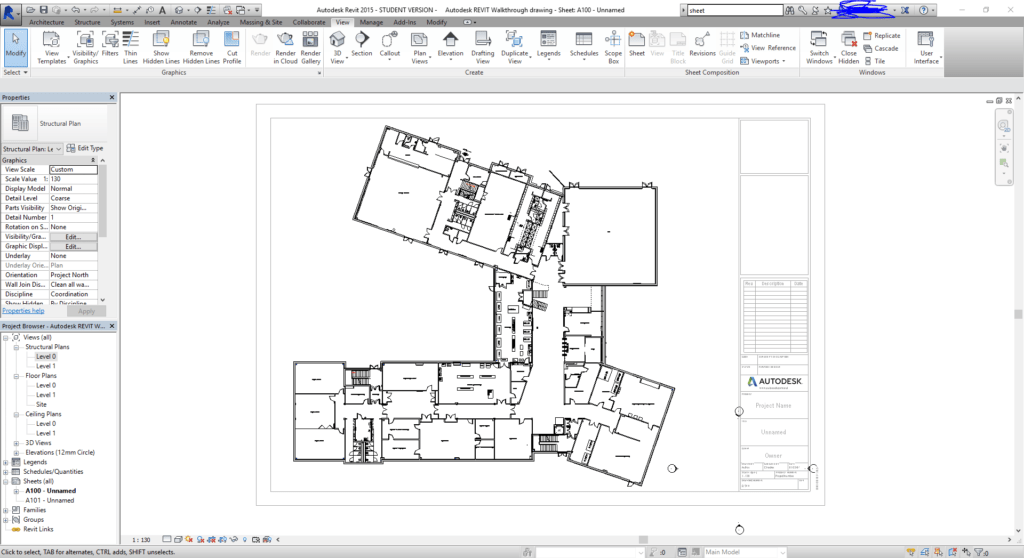Select the Section view tool
Screen dimensions: 1024x558
click(361, 46)
